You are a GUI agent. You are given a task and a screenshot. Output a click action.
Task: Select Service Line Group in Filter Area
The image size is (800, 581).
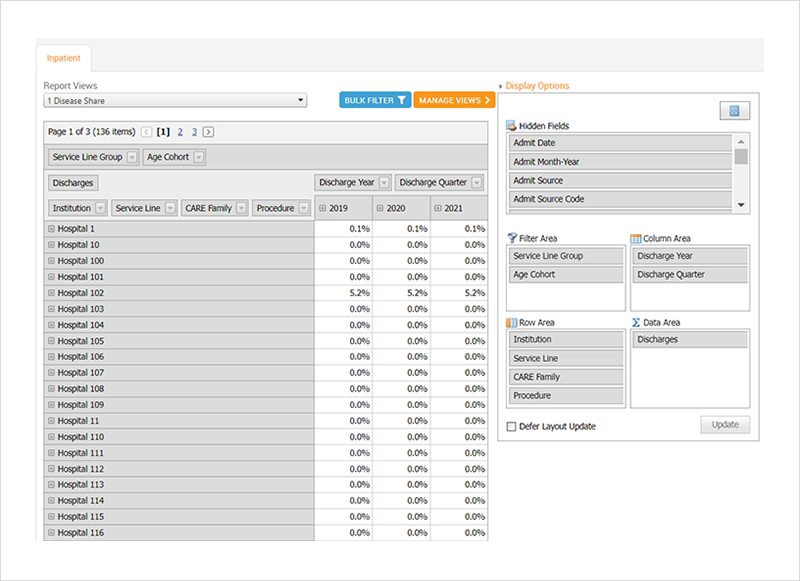(x=566, y=256)
